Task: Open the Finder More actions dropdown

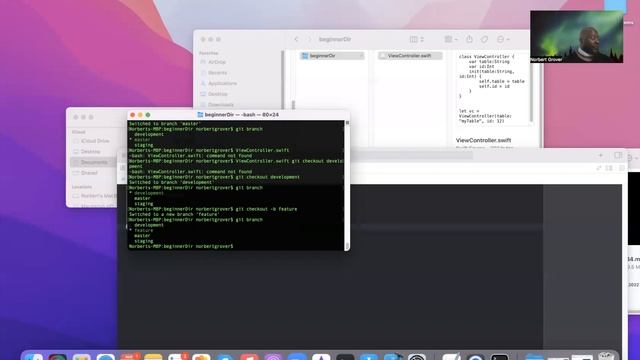Action: (x=503, y=39)
